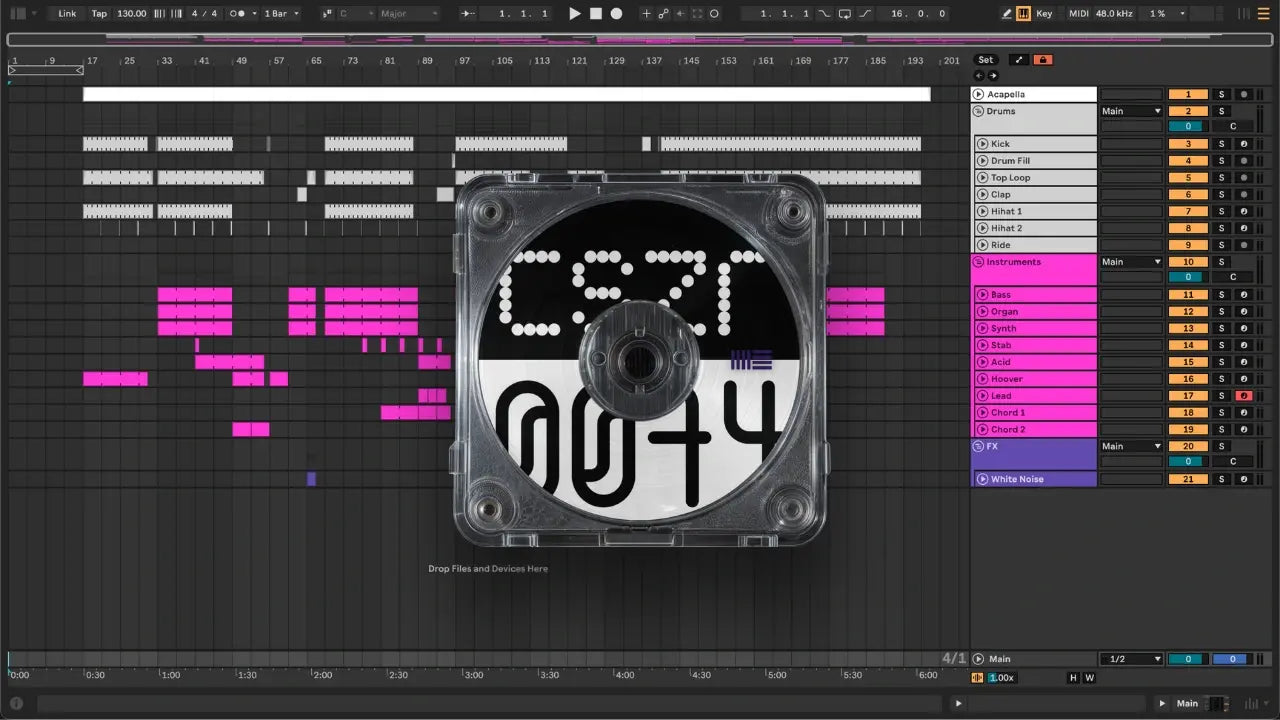
Task: Enable the arrangement loop switch
Action: [x=844, y=14]
